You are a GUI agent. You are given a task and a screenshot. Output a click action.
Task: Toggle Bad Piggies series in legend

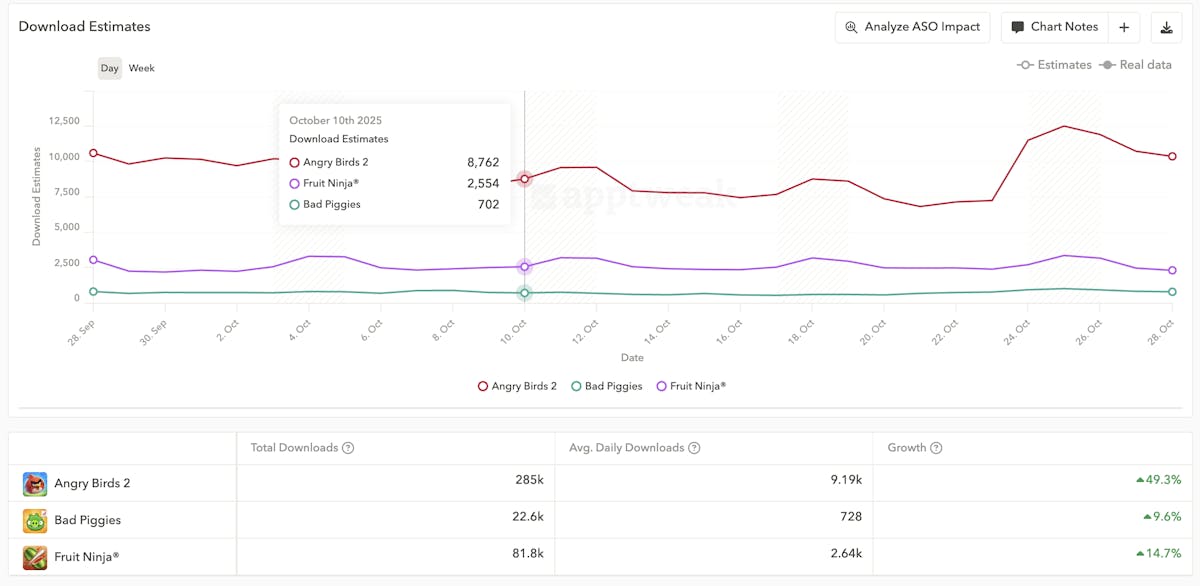point(607,386)
